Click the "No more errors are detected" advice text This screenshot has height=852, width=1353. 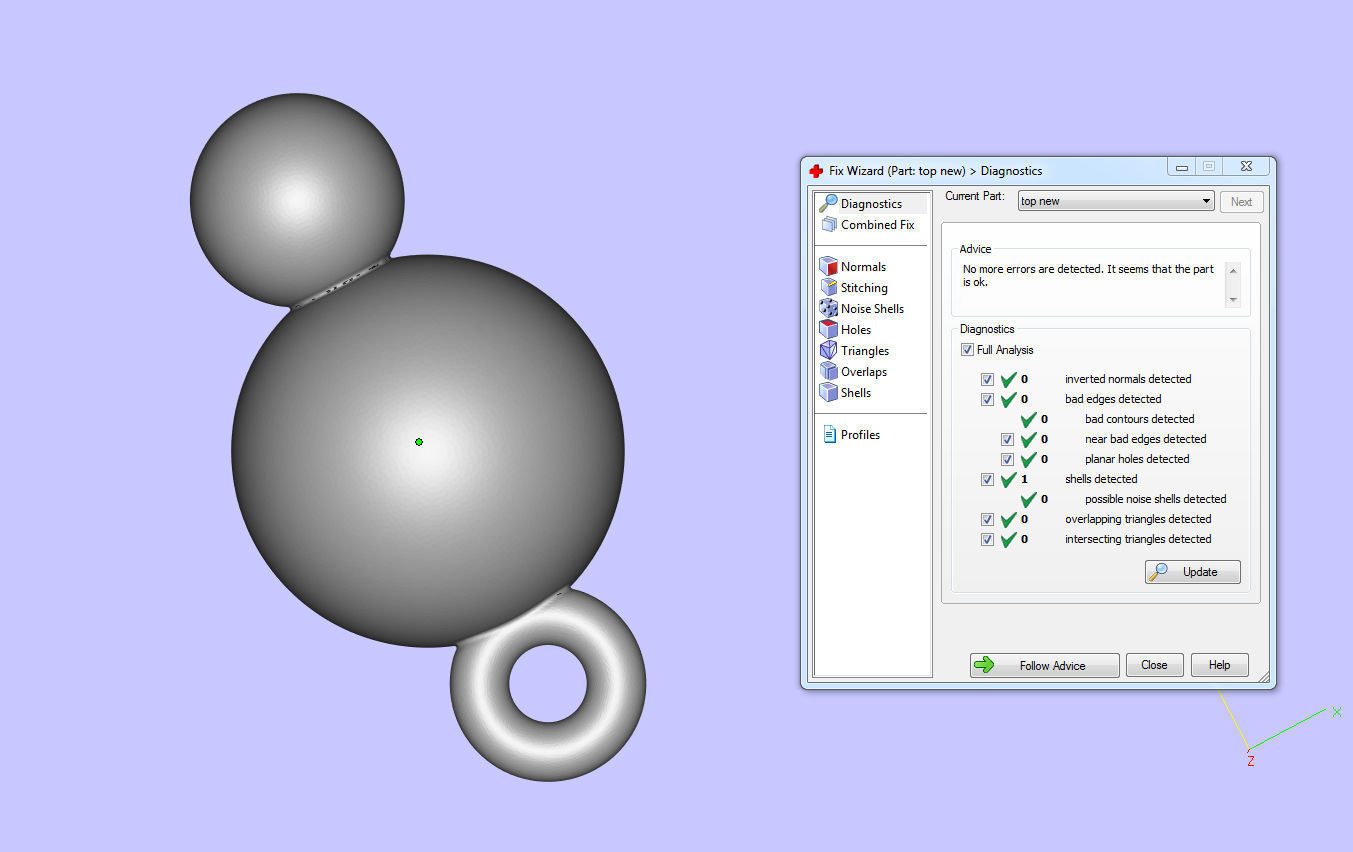[x=1088, y=275]
